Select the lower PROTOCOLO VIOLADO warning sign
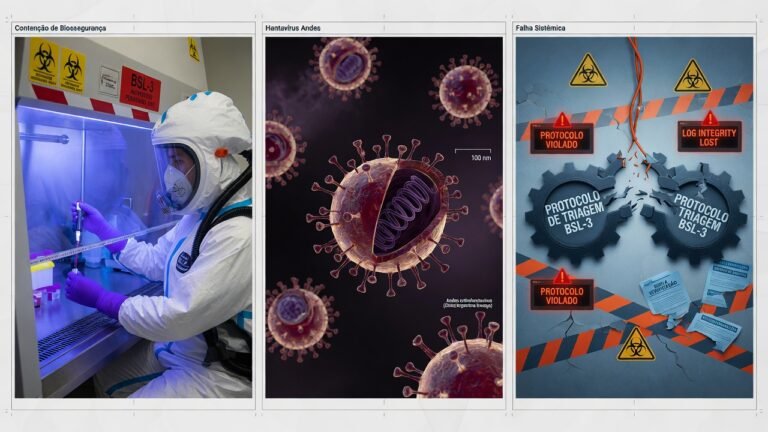 pos(562,294)
